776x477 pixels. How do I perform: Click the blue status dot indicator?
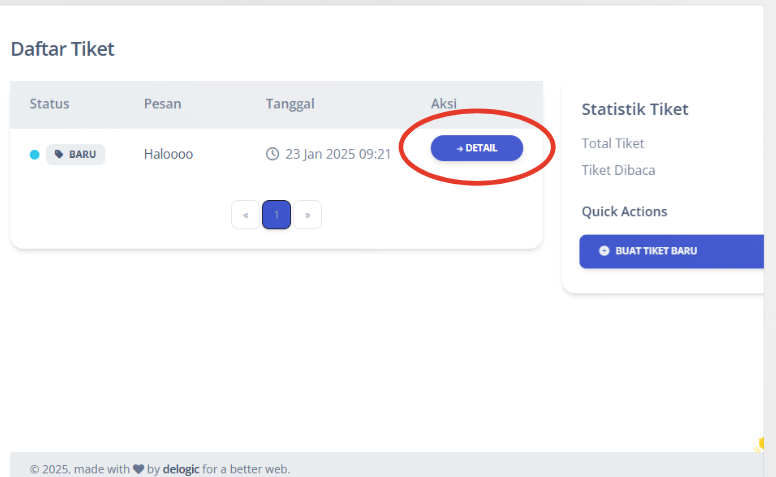point(35,154)
